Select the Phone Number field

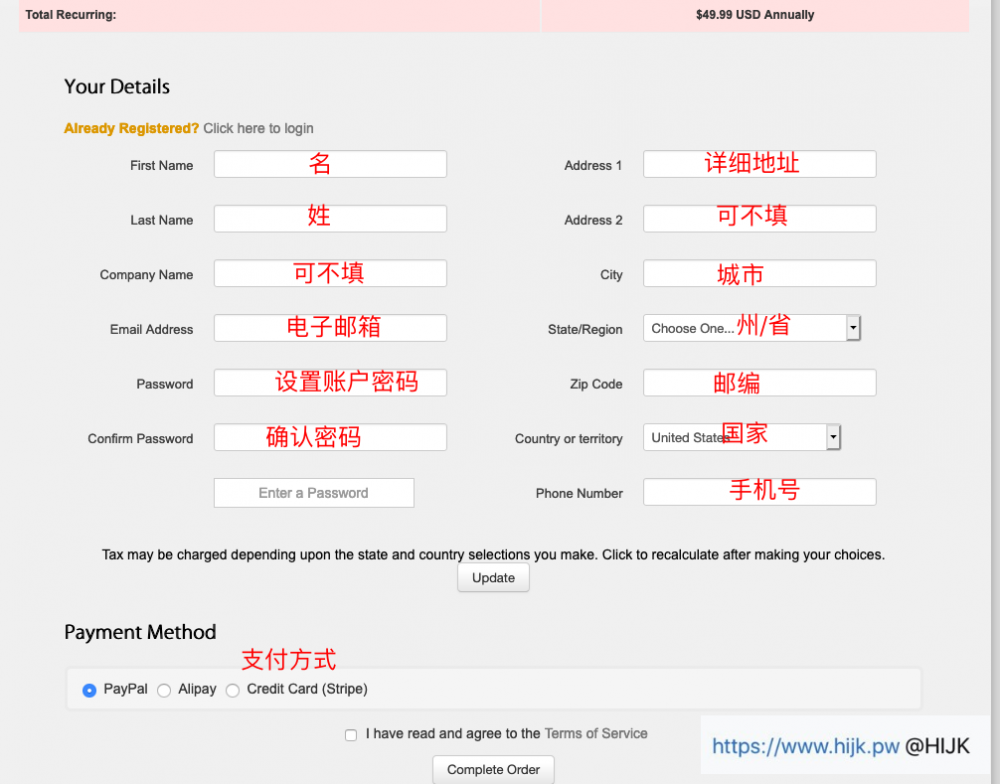(x=759, y=492)
